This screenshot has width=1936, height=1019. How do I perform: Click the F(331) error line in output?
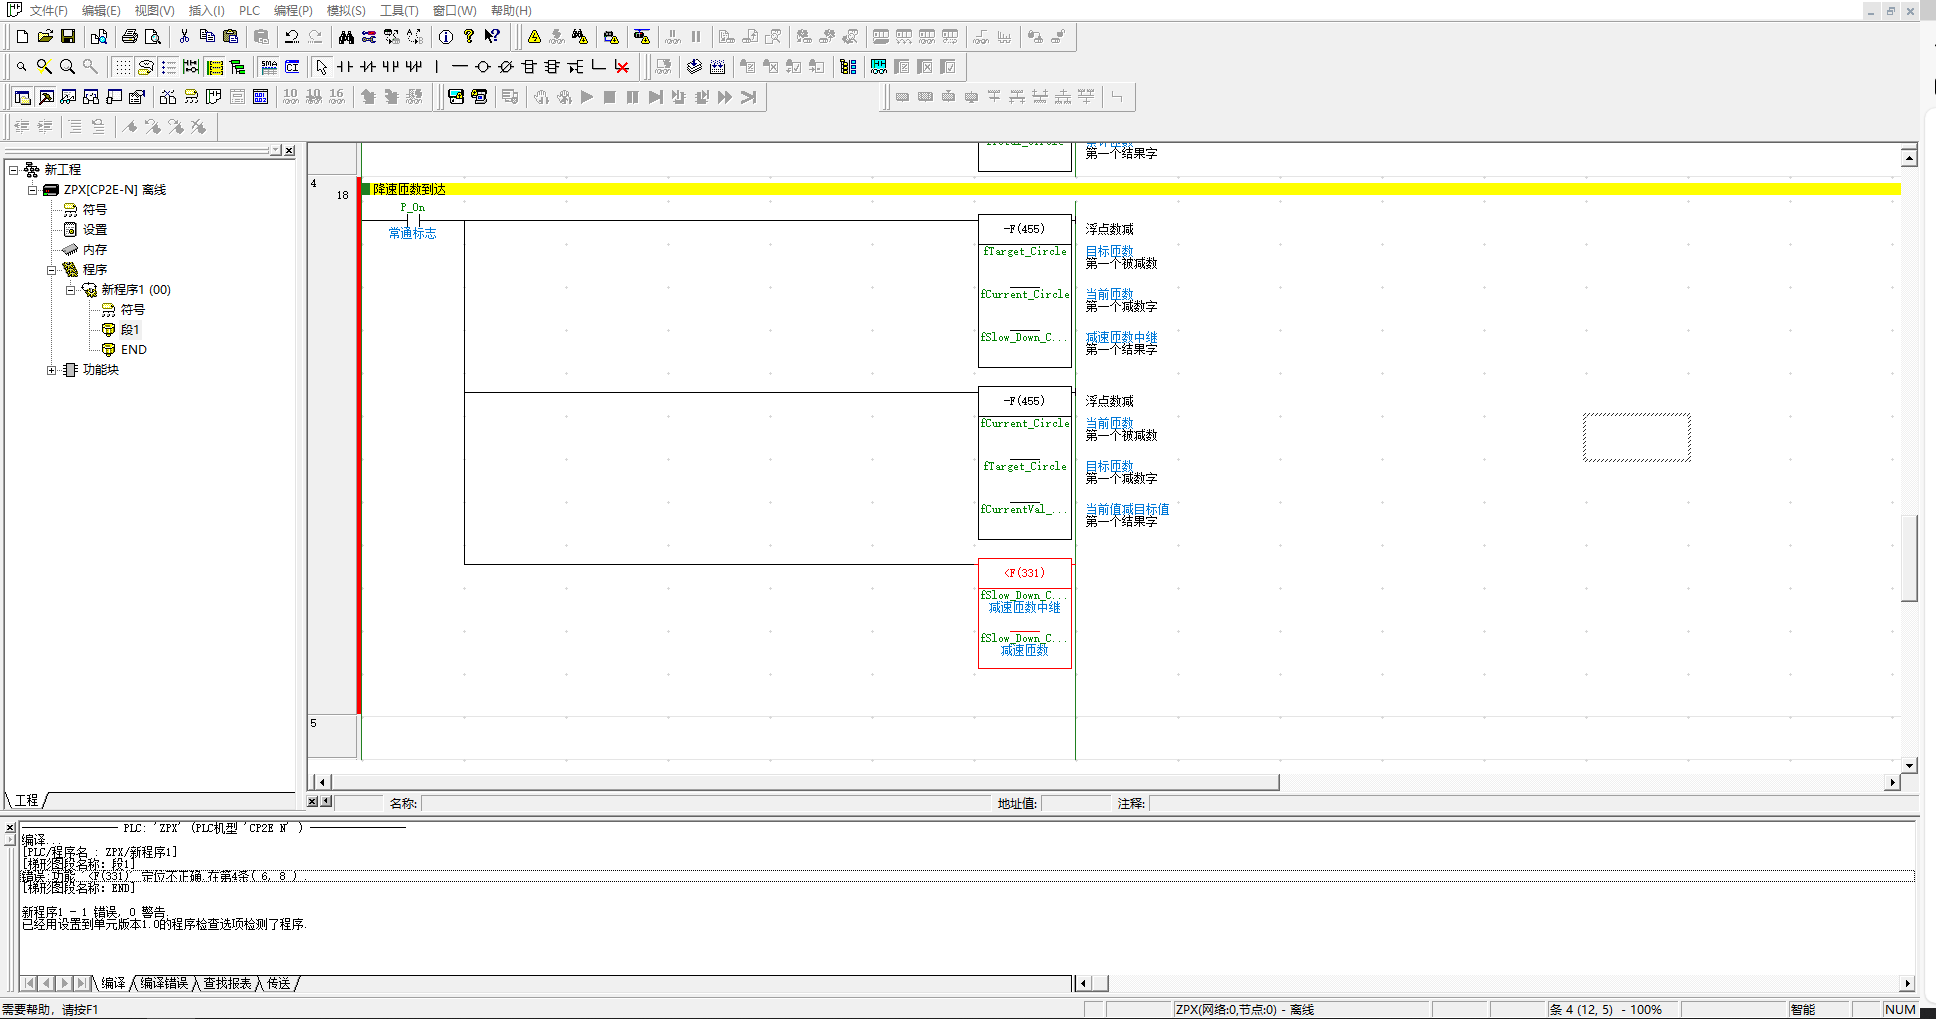point(160,876)
